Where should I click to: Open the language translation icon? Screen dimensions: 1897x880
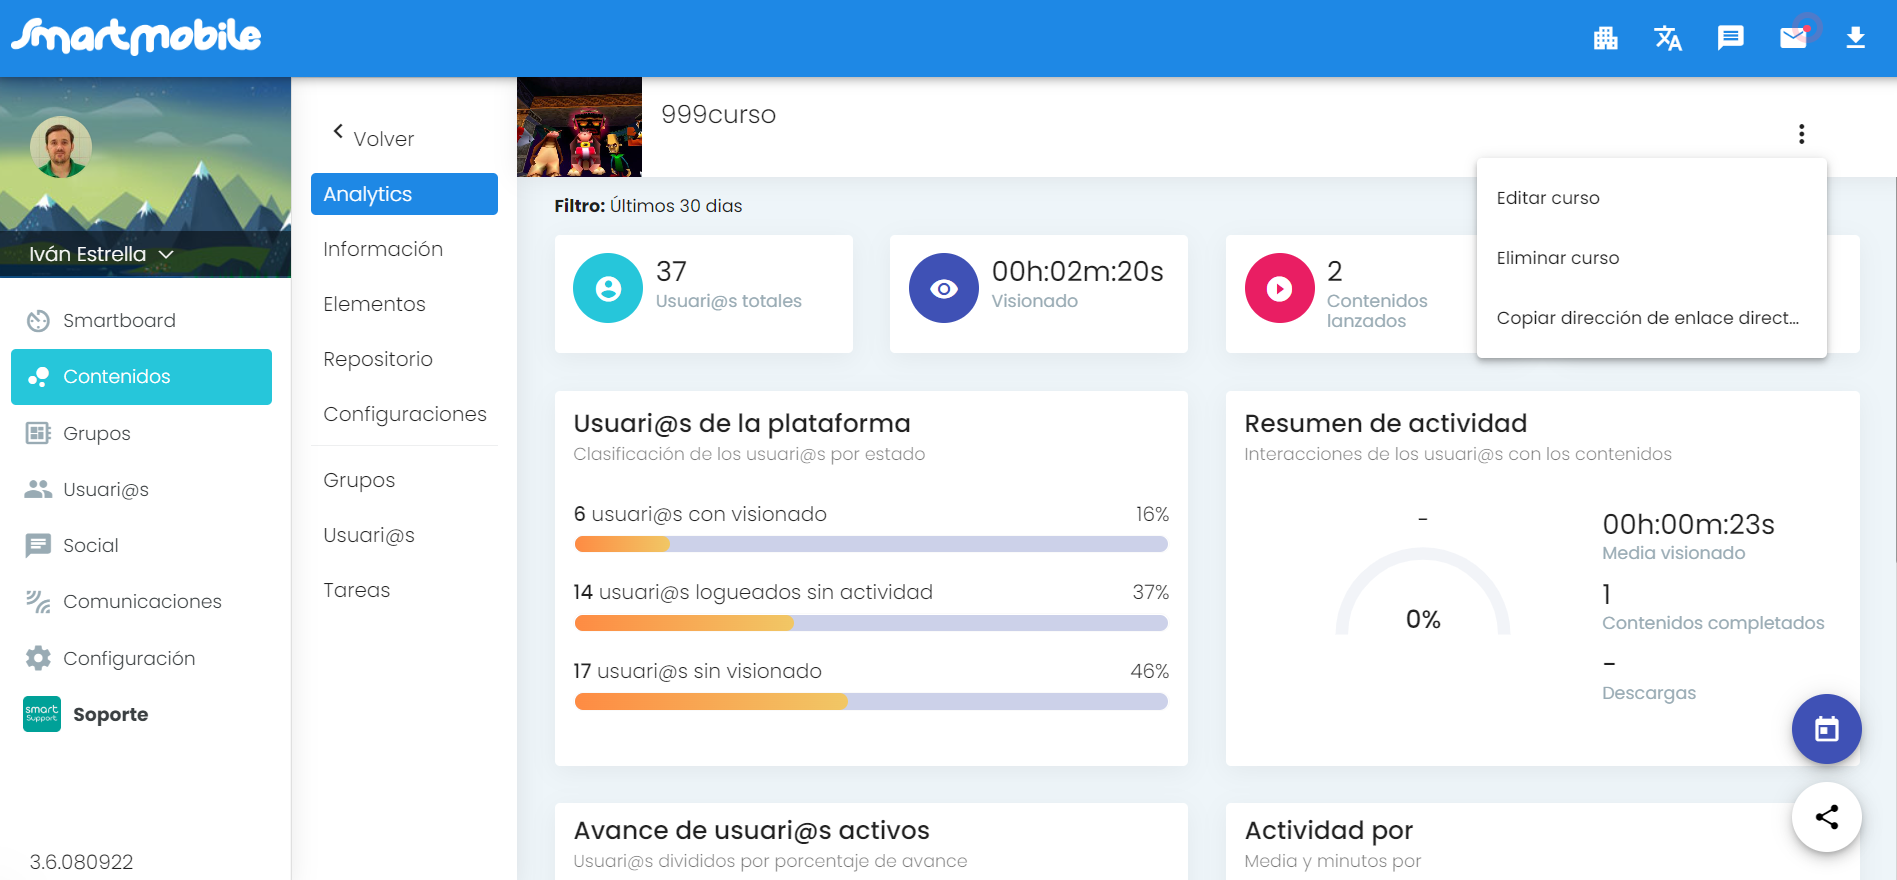point(1667,38)
